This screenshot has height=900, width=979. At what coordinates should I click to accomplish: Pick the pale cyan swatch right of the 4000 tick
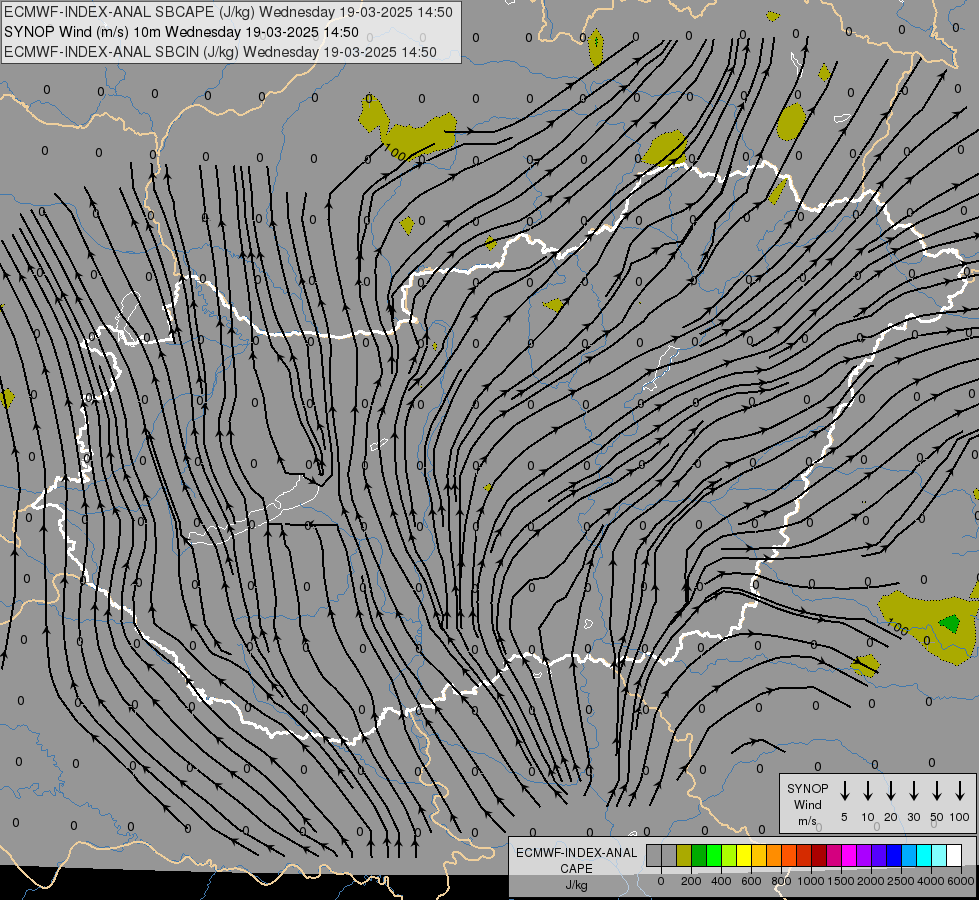939,855
